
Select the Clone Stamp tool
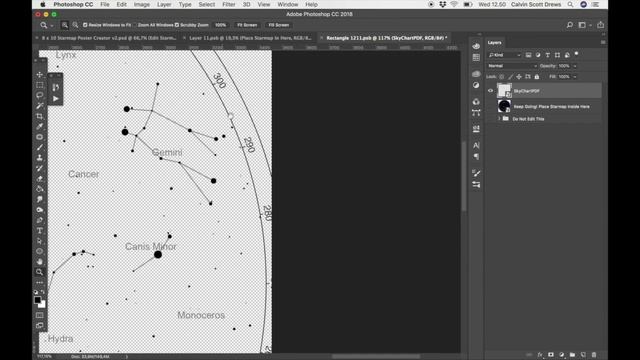40,158
